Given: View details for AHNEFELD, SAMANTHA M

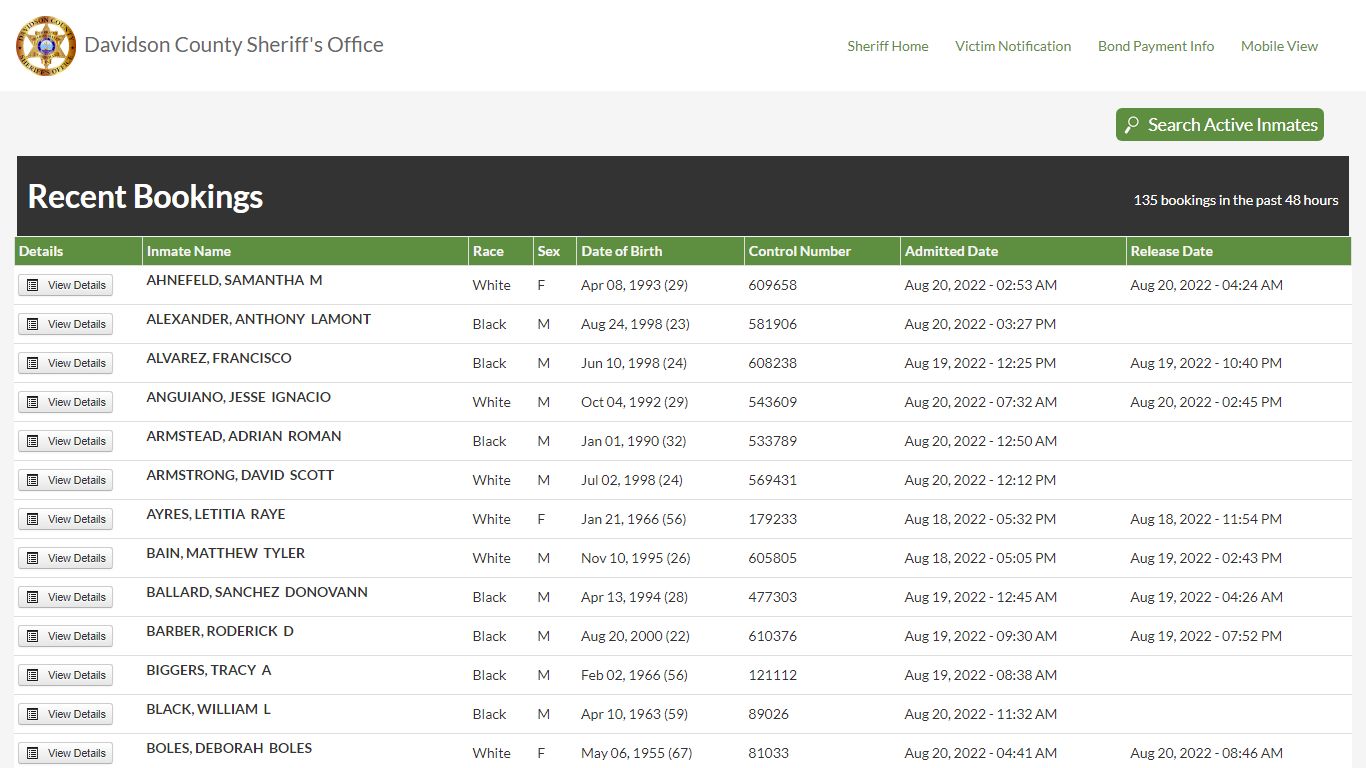Looking at the screenshot, I should [x=66, y=285].
